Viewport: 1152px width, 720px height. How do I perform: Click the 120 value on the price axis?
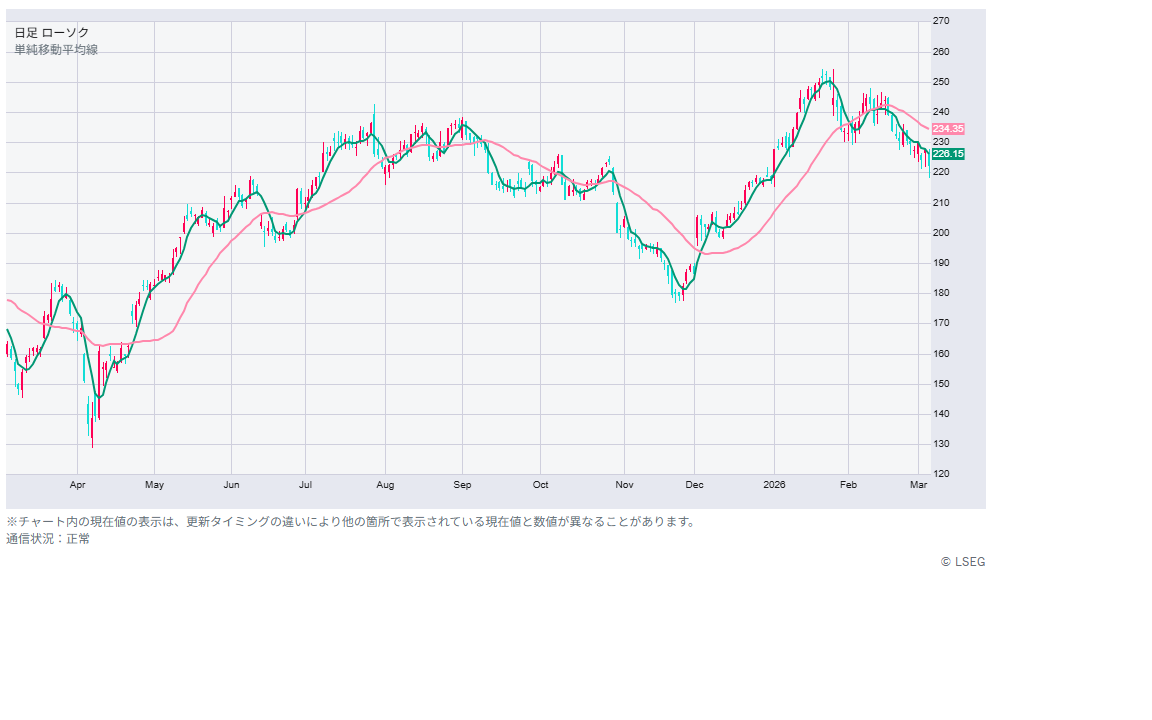pos(941,474)
